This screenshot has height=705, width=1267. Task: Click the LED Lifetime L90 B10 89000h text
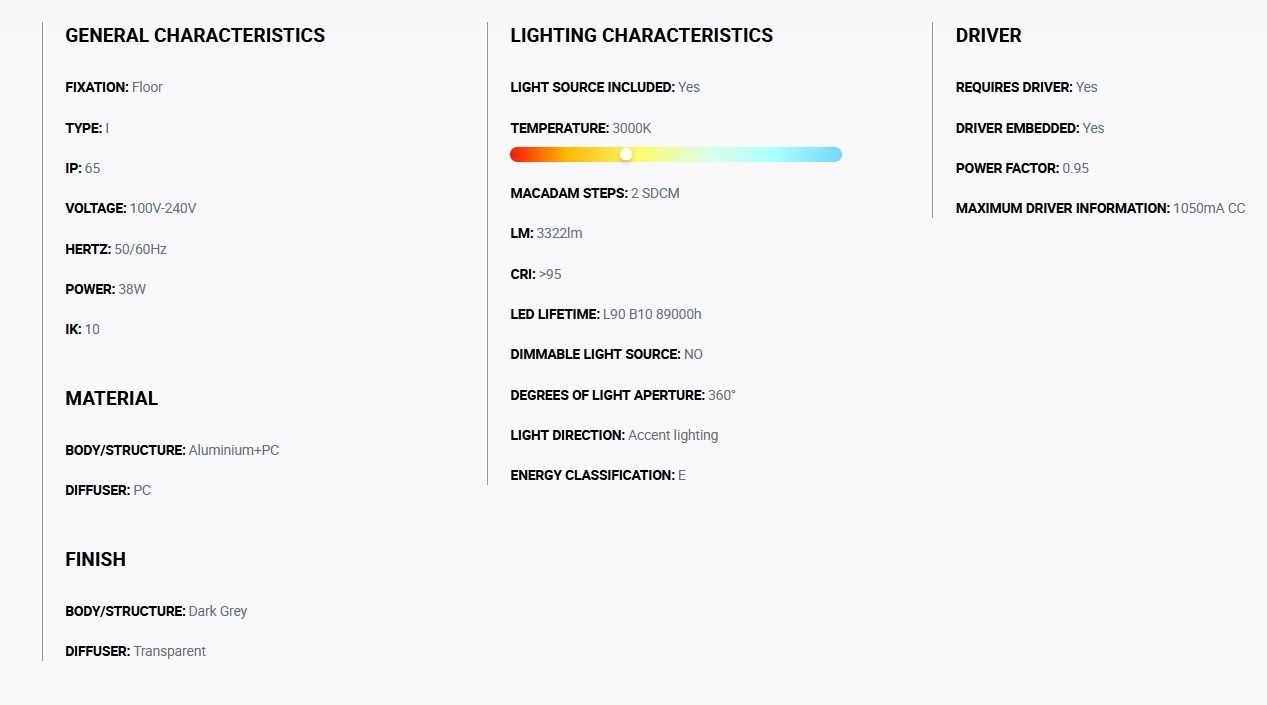click(606, 314)
